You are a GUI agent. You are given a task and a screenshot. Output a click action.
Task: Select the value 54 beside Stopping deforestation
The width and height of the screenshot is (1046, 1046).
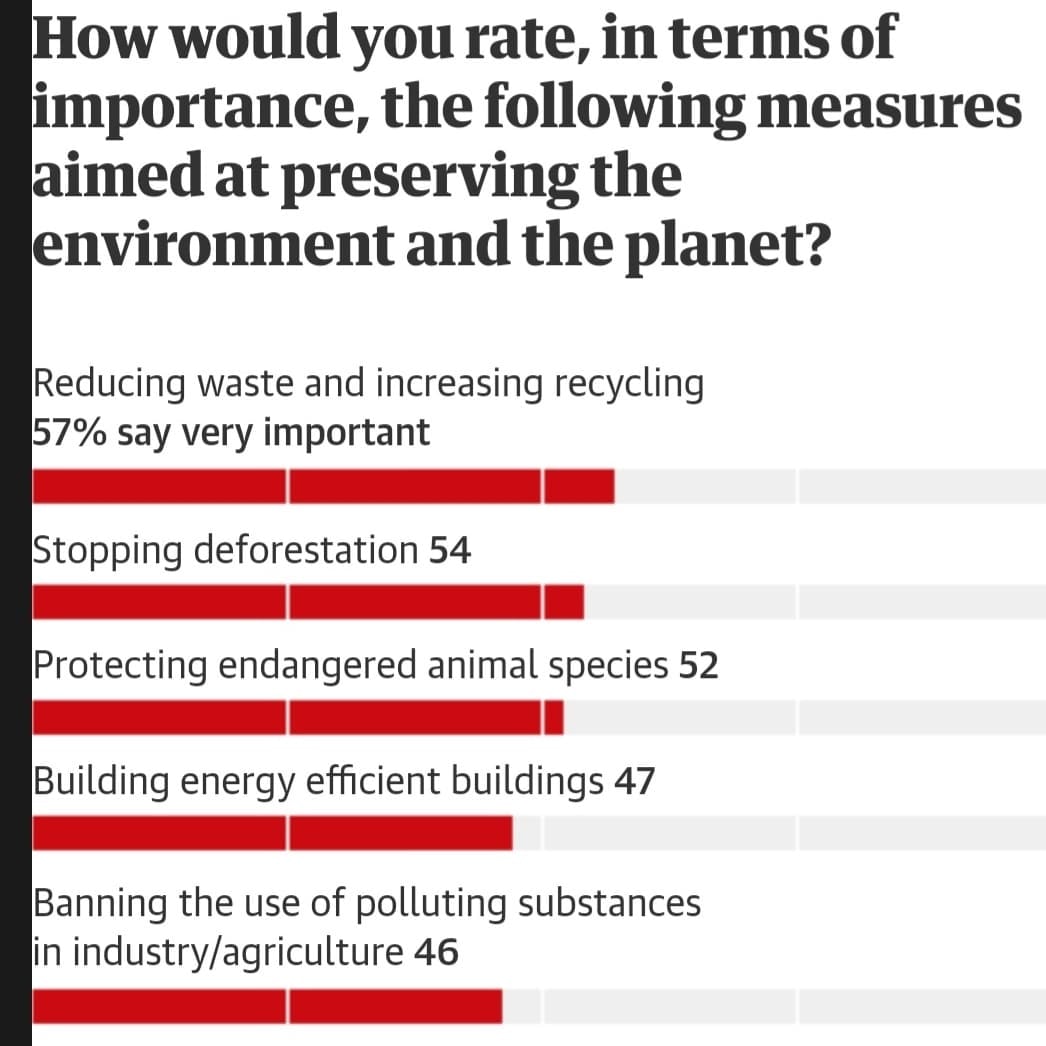450,550
